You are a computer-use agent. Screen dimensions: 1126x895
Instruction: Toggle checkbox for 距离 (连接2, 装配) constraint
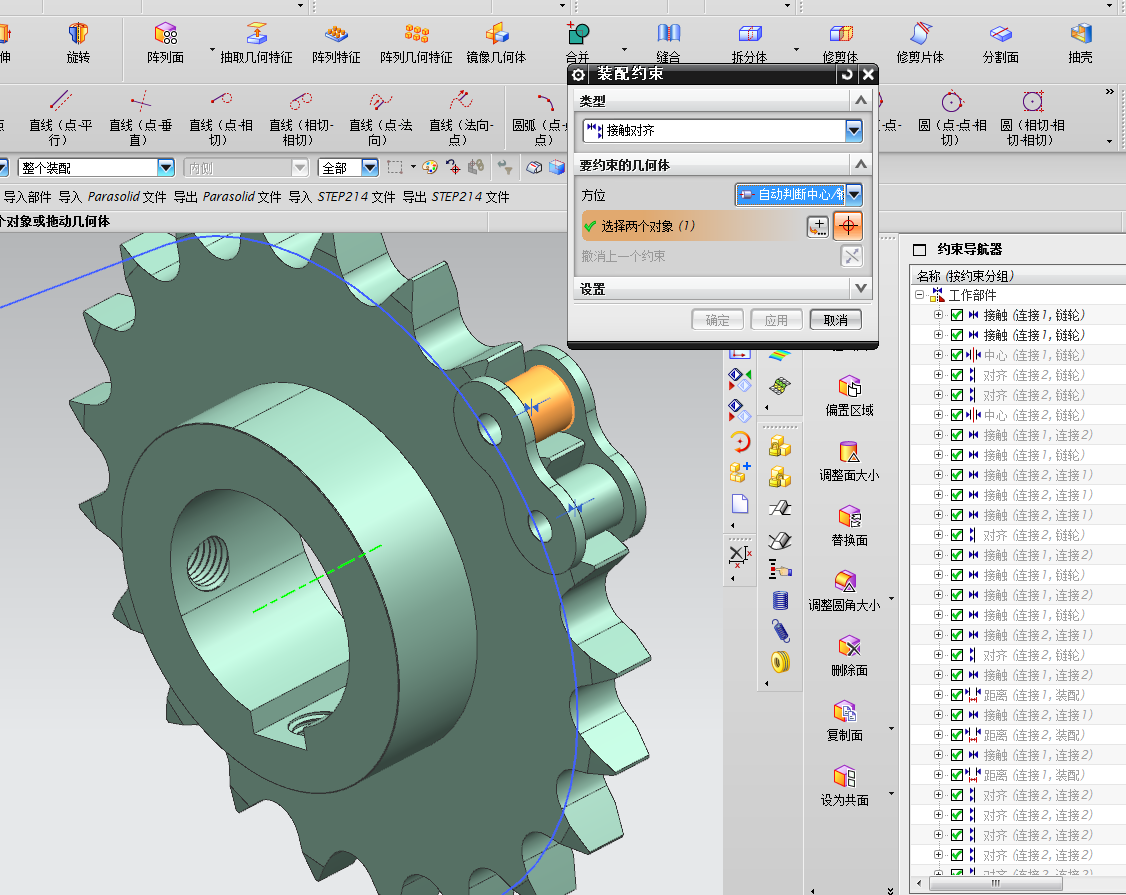pyautogui.click(x=957, y=735)
